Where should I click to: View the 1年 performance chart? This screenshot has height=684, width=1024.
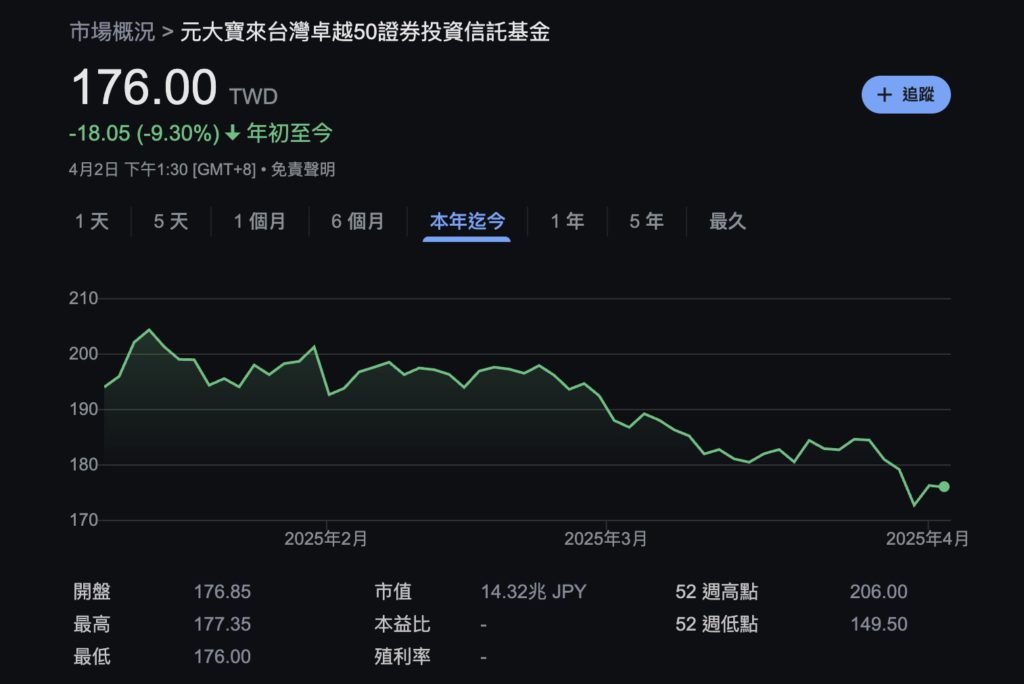(x=567, y=222)
